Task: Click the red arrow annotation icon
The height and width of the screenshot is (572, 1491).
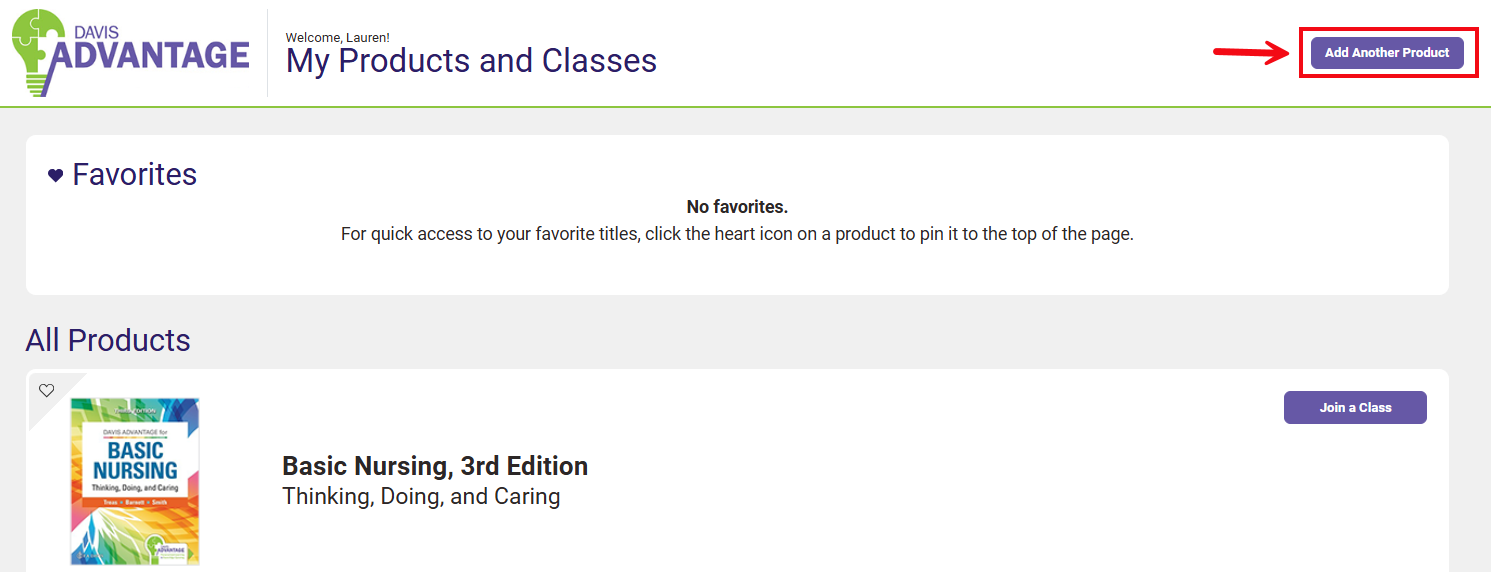Action: [1251, 53]
